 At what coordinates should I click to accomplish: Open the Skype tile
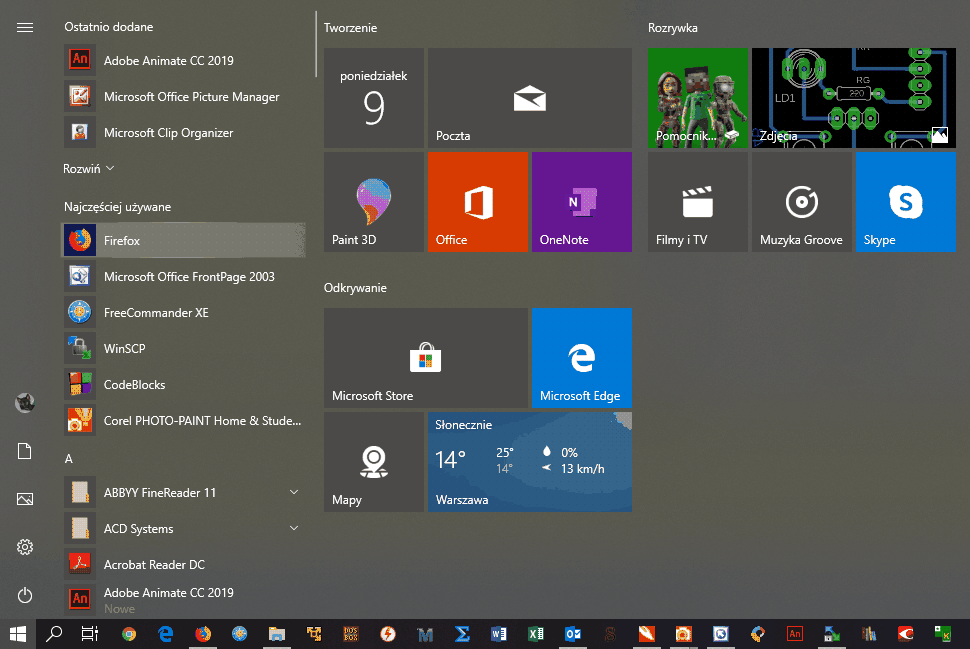[905, 202]
